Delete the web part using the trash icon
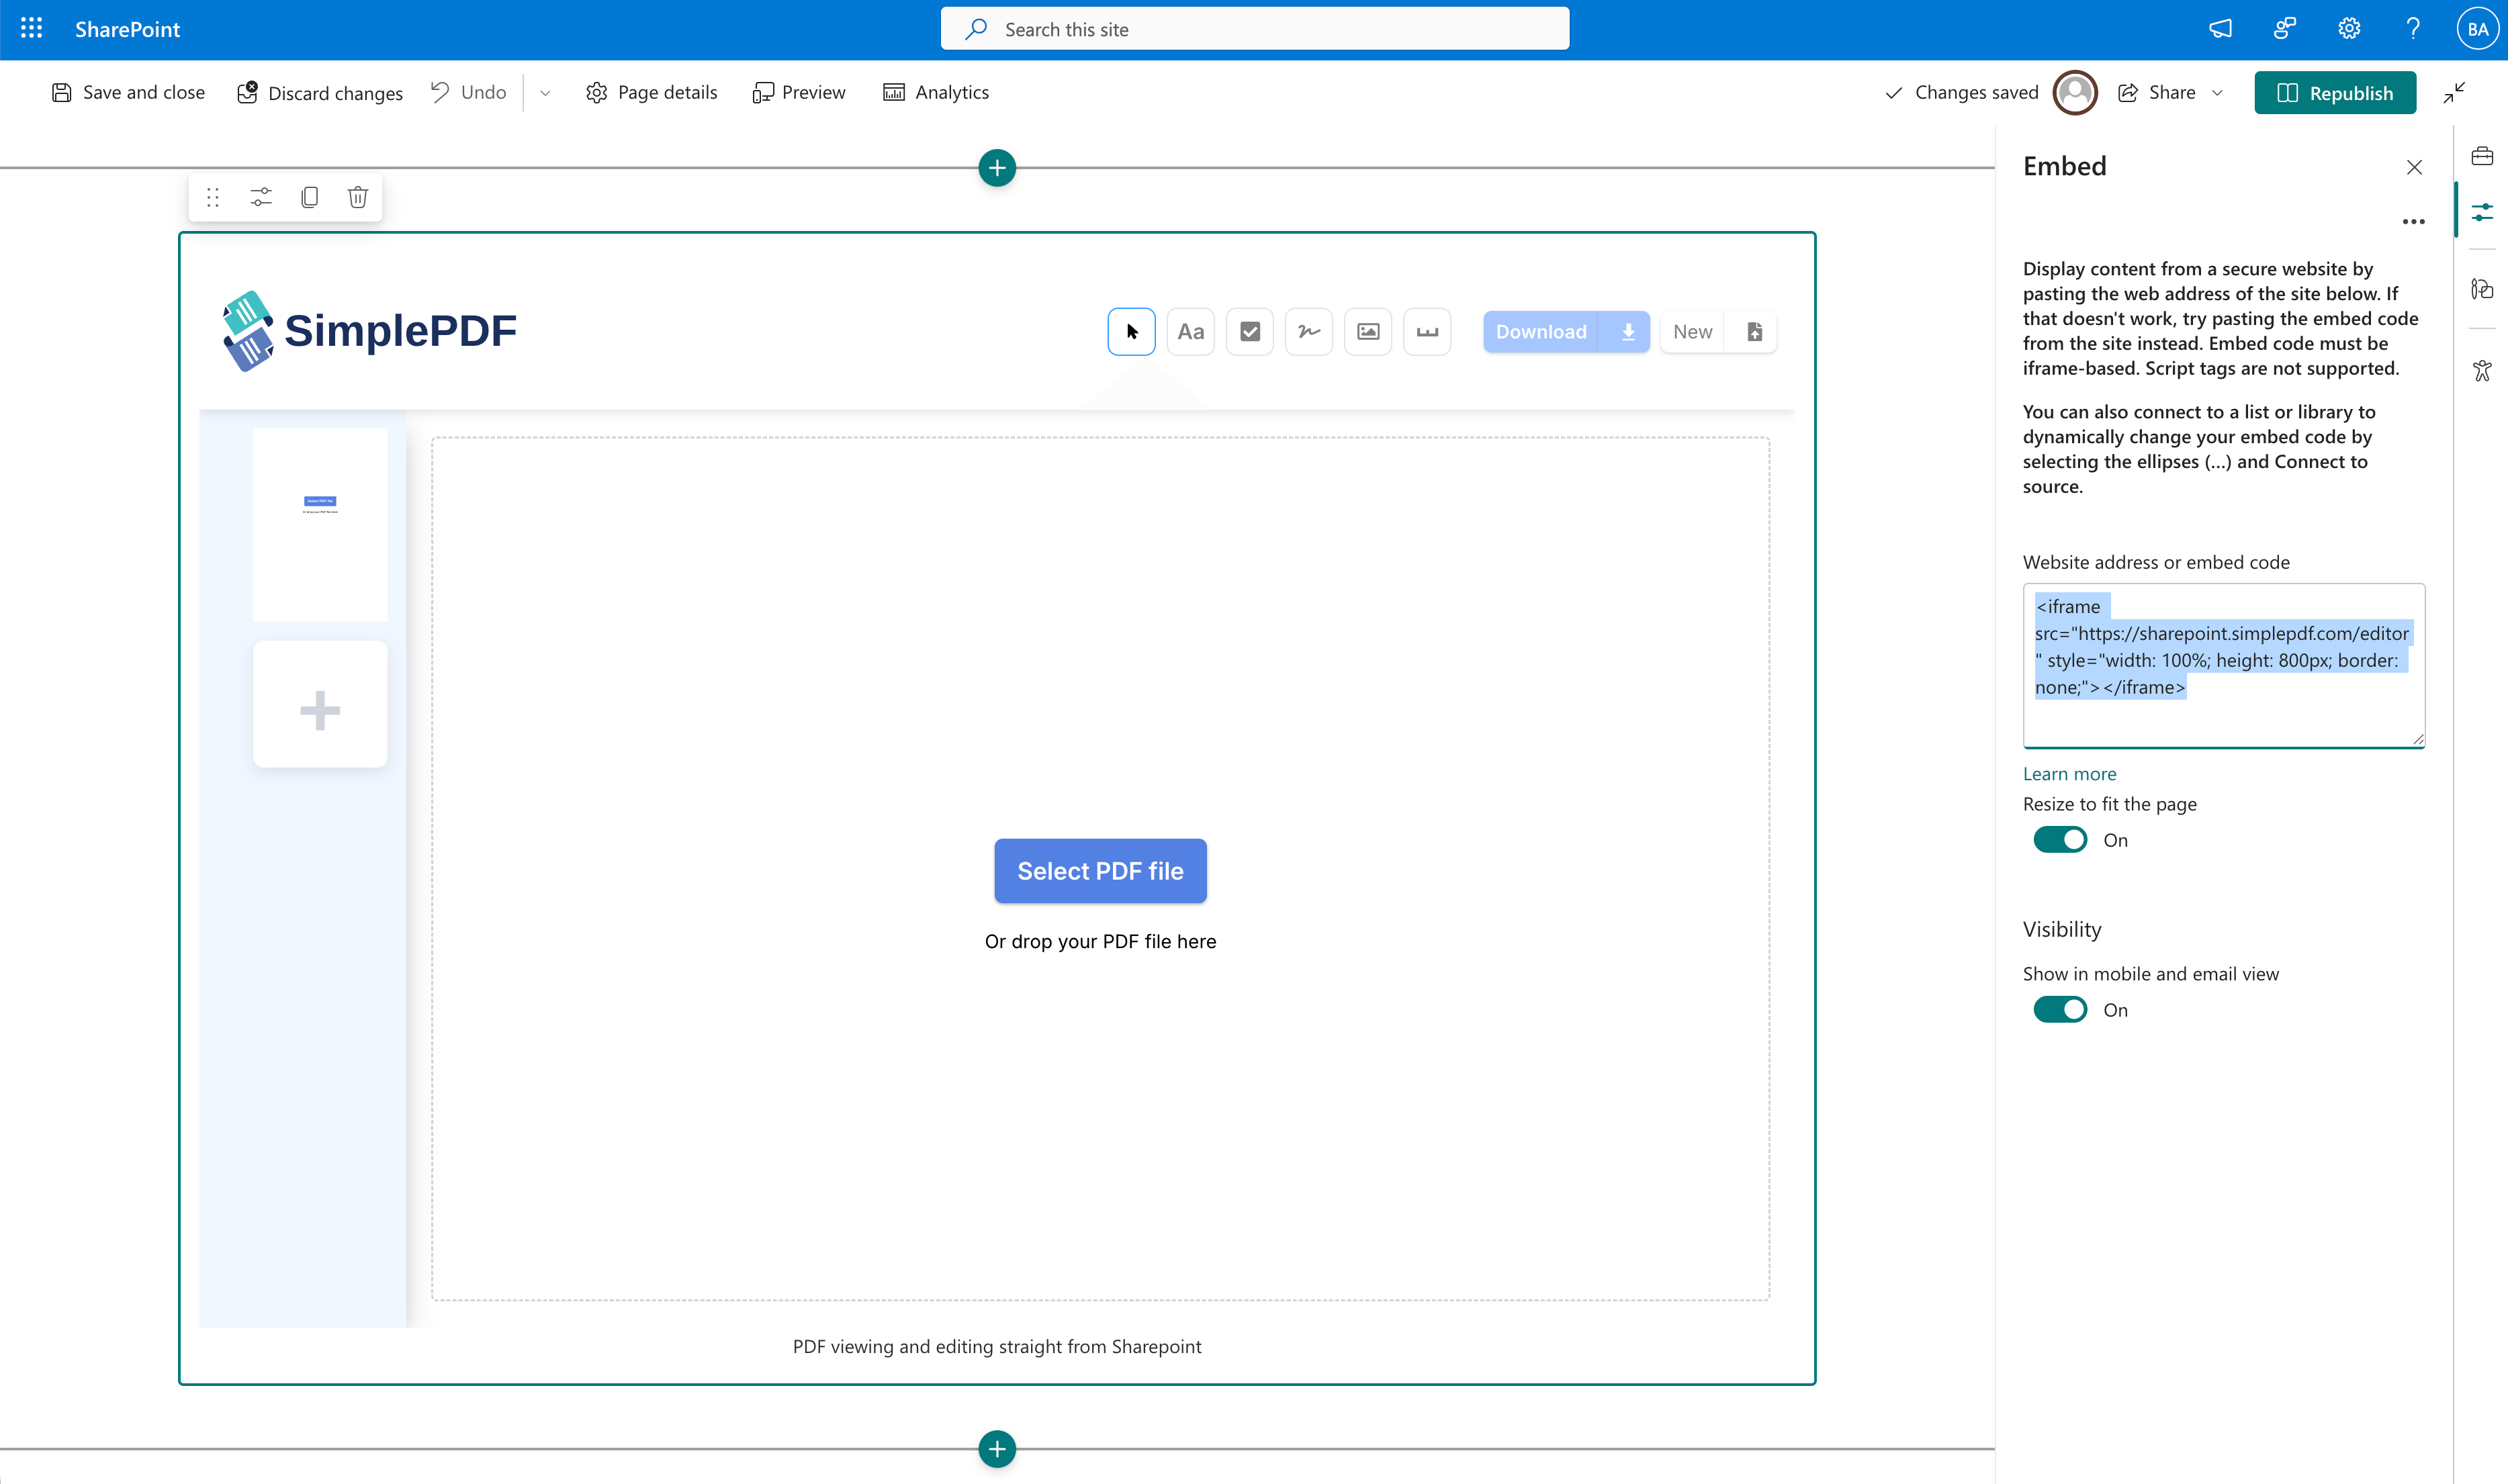Image resolution: width=2508 pixels, height=1484 pixels. pos(357,197)
